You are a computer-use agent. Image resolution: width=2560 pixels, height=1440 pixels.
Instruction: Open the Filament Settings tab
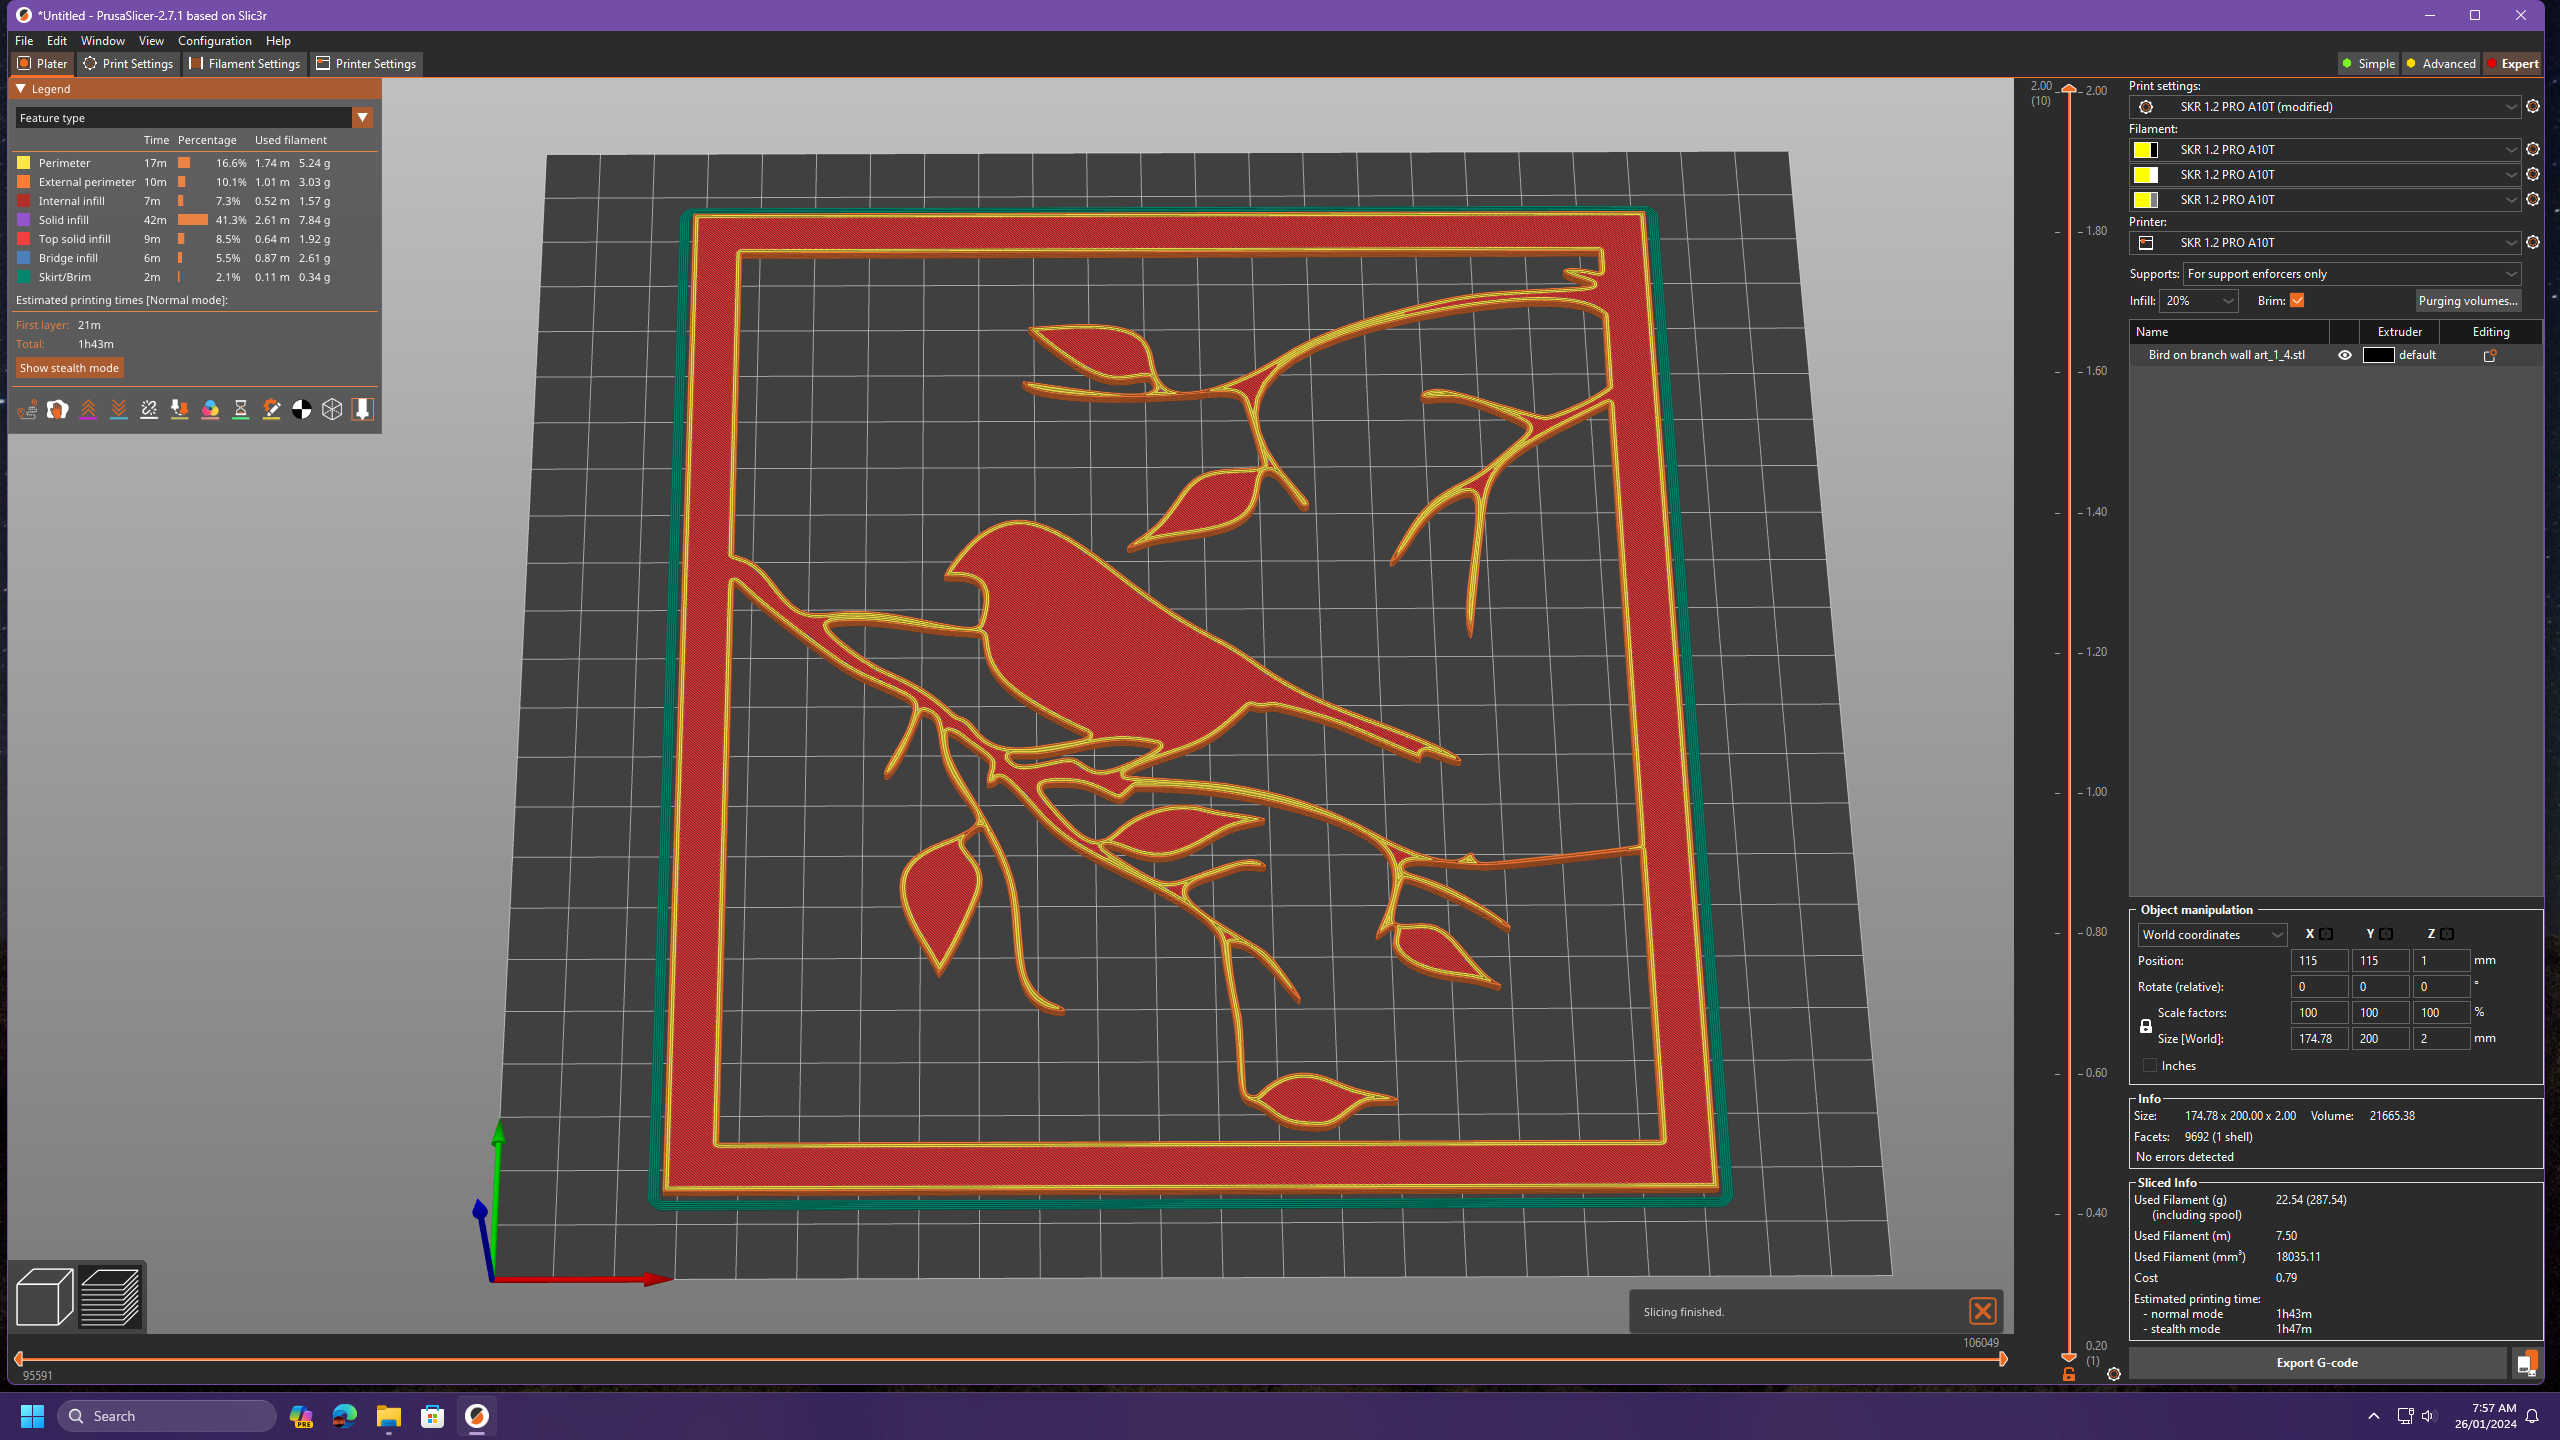click(x=245, y=63)
